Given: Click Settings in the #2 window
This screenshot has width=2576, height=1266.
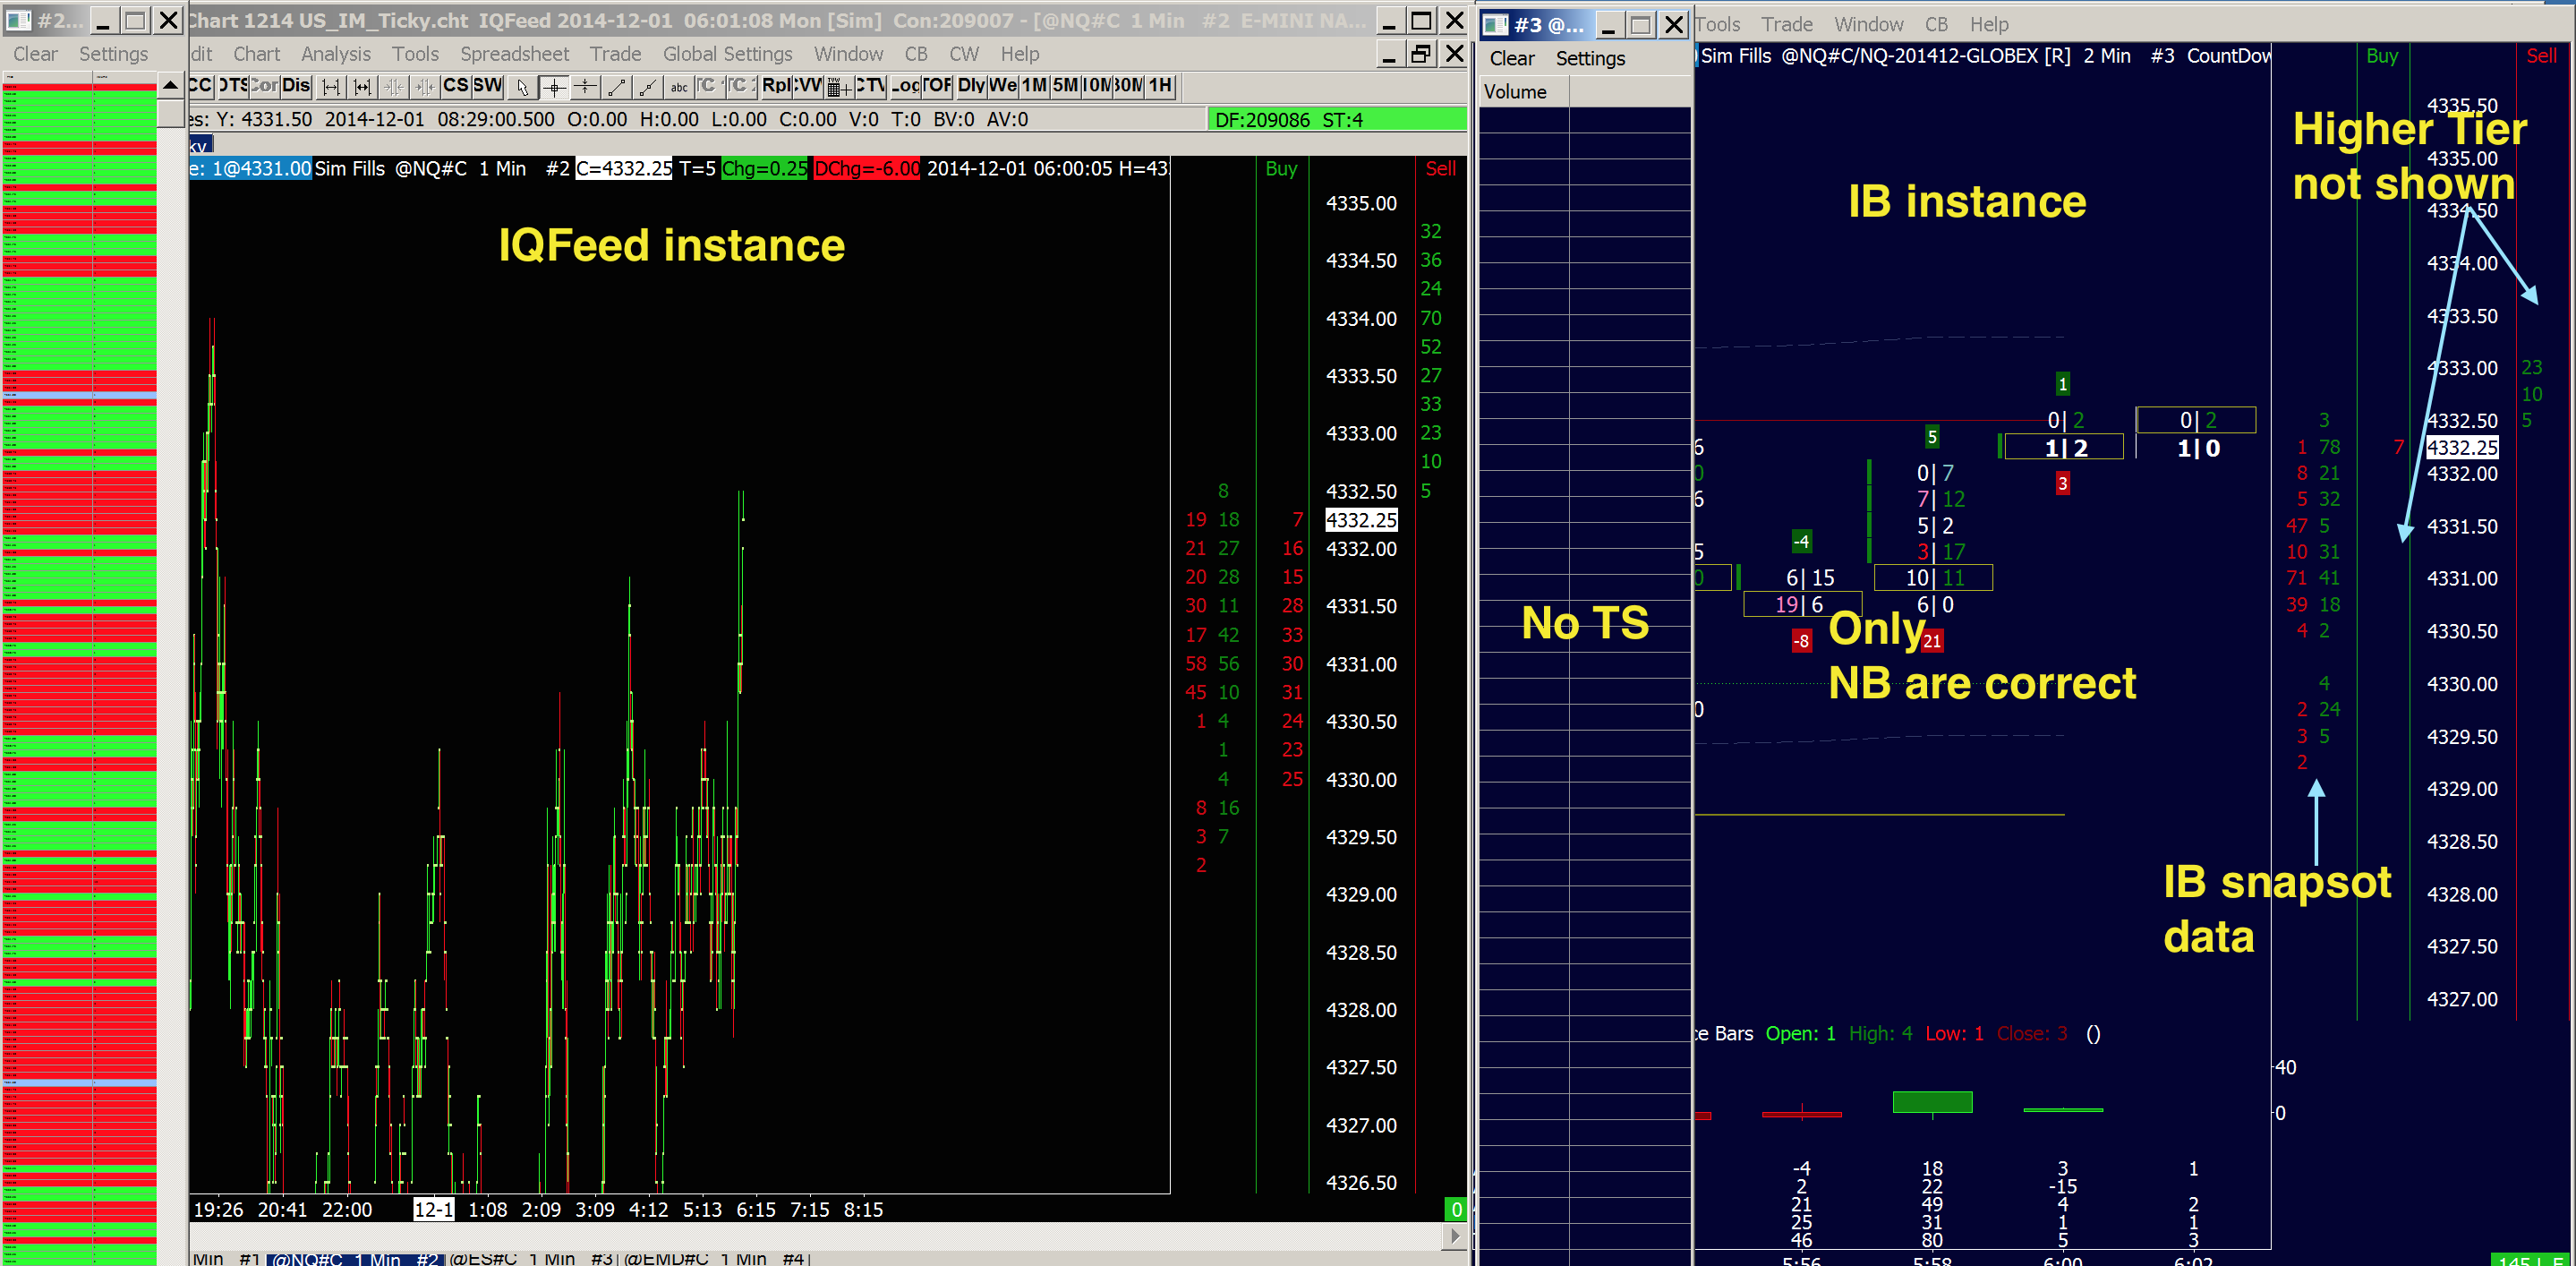Looking at the screenshot, I should 113,54.
